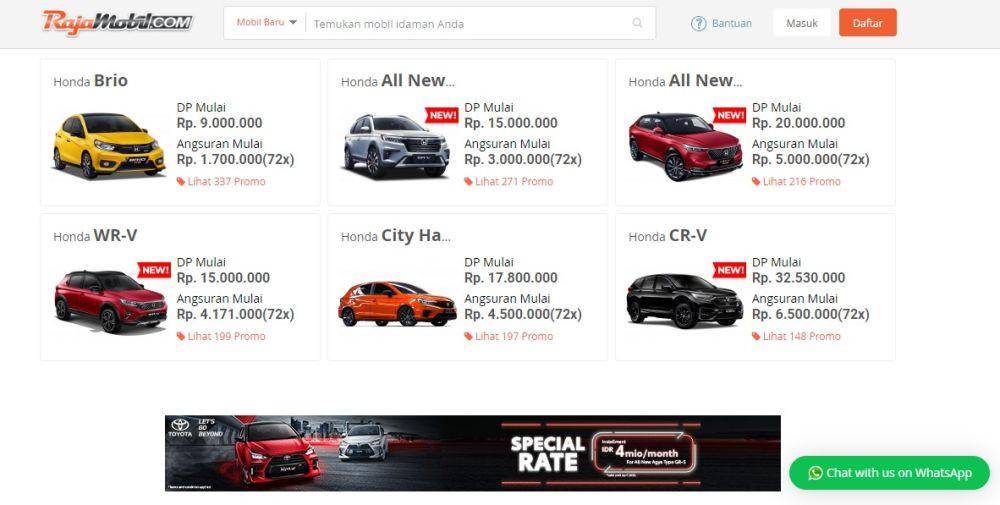Viewport: 1000px width, 505px height.
Task: Open Lihat 216 Promo link
Action: [x=802, y=182]
